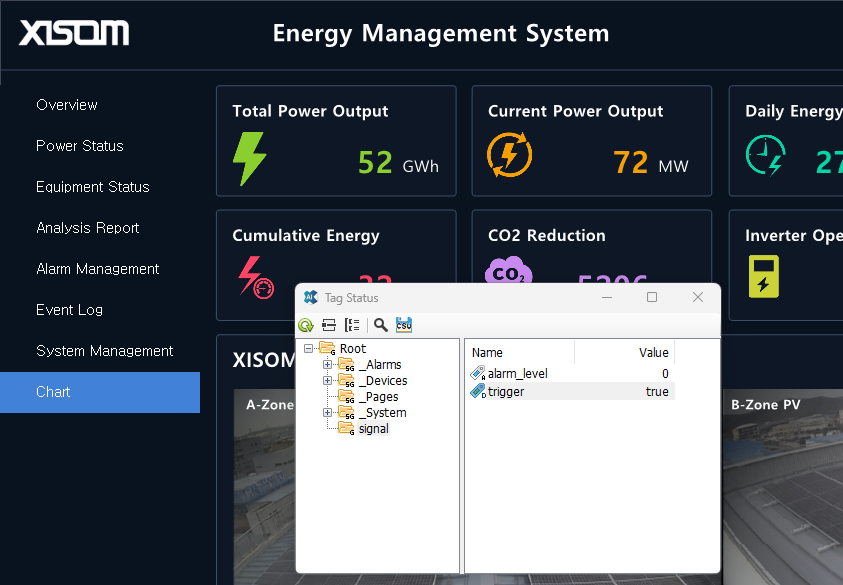The height and width of the screenshot is (585, 843).
Task: Select the Chart sidebar item
Action: tap(100, 392)
